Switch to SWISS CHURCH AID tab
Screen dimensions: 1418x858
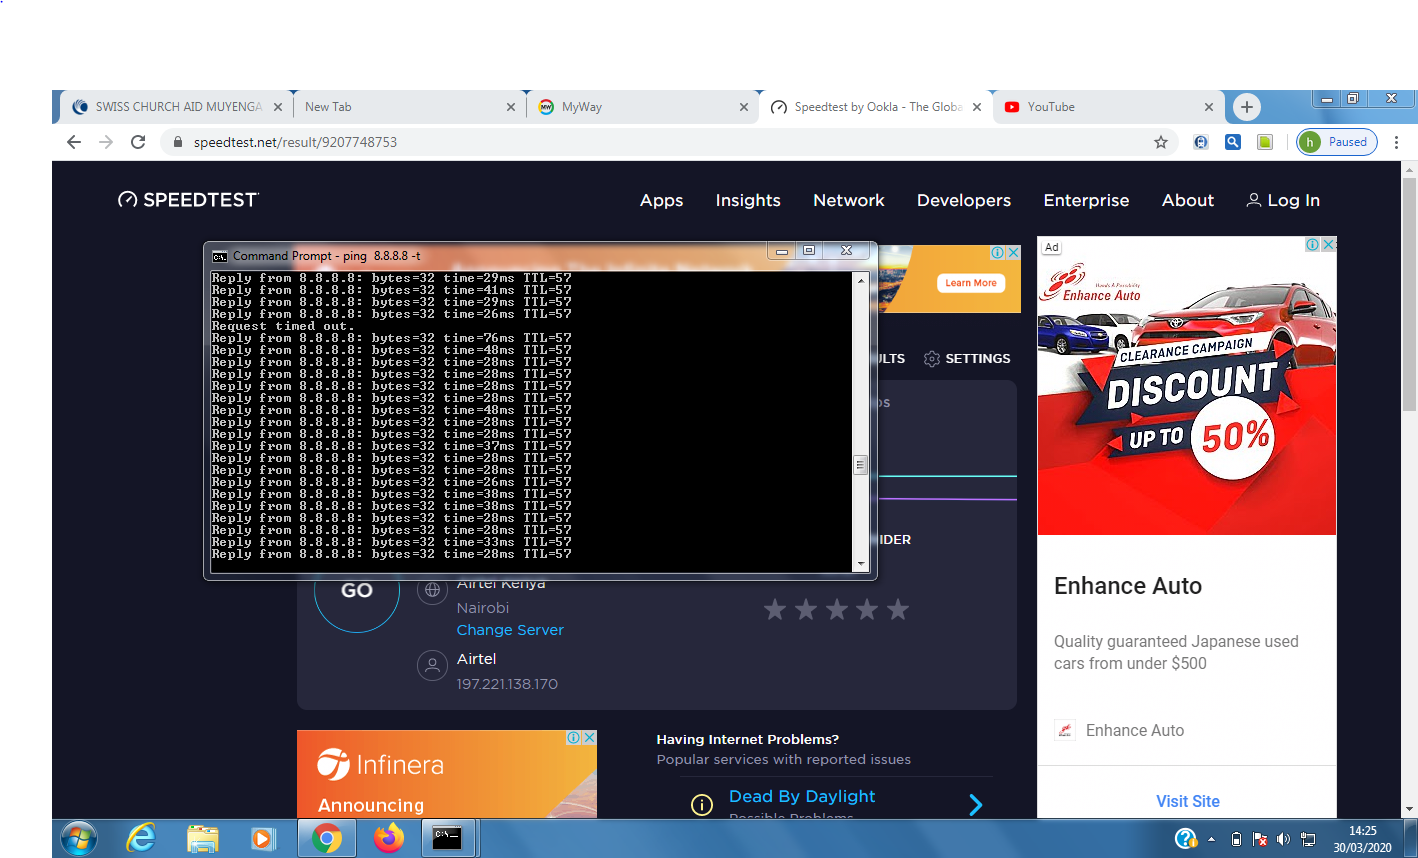click(170, 107)
